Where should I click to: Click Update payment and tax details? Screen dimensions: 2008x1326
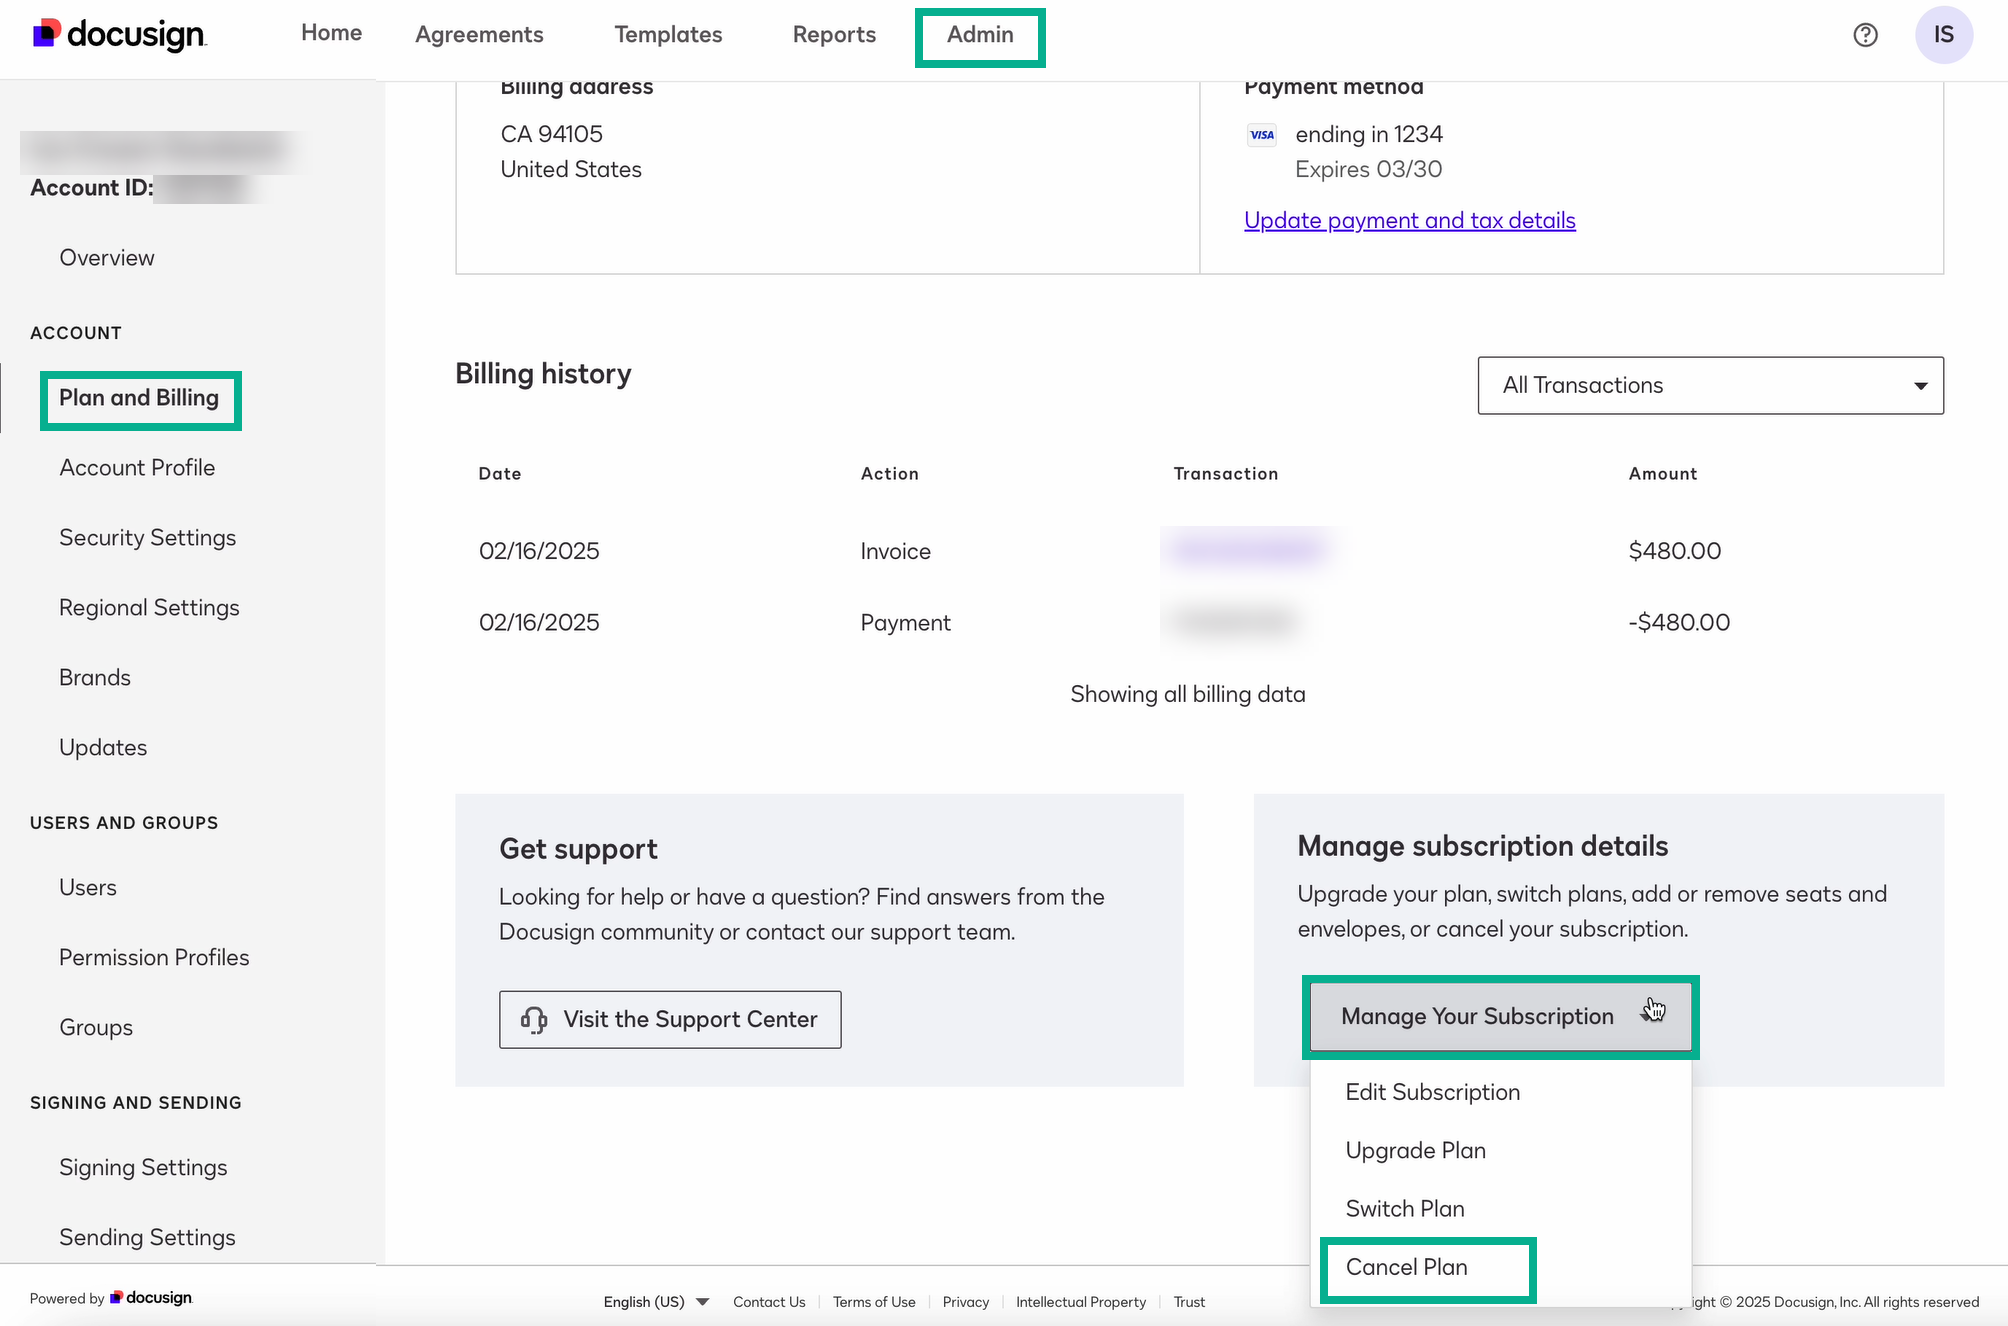pyautogui.click(x=1409, y=220)
